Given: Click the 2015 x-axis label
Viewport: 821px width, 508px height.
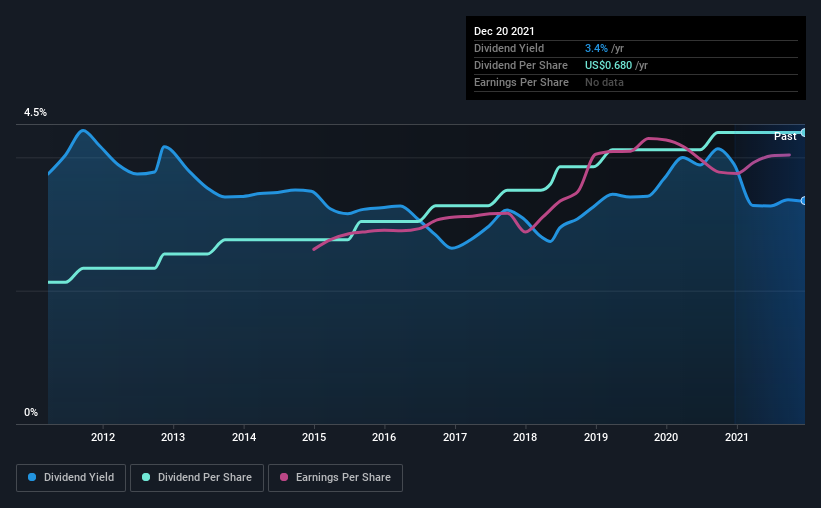Looking at the screenshot, I should tap(314, 437).
